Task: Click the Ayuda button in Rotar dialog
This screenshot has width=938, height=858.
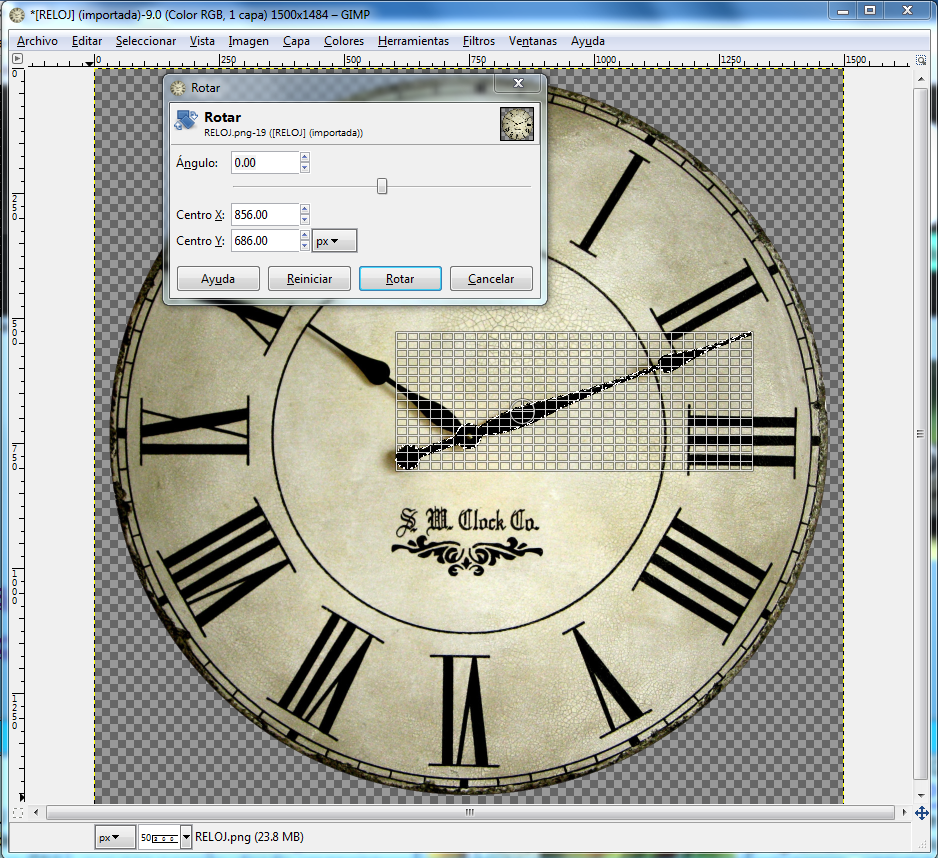Action: pyautogui.click(x=218, y=279)
